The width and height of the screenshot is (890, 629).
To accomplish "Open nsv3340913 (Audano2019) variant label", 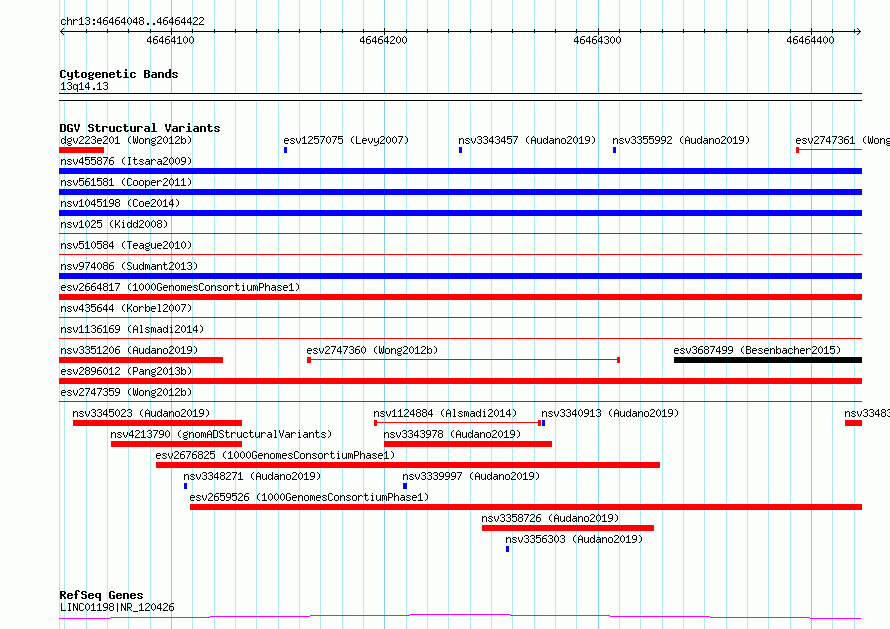I will [x=610, y=413].
